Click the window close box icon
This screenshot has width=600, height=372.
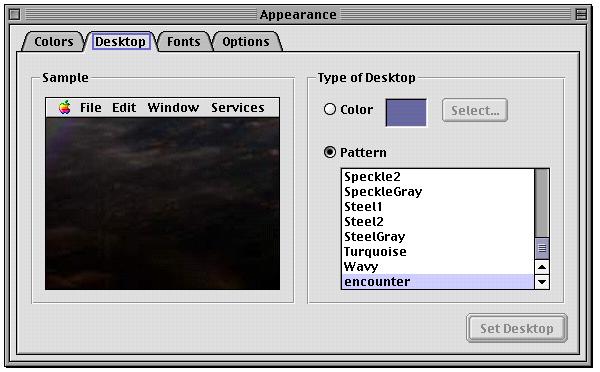(15, 15)
